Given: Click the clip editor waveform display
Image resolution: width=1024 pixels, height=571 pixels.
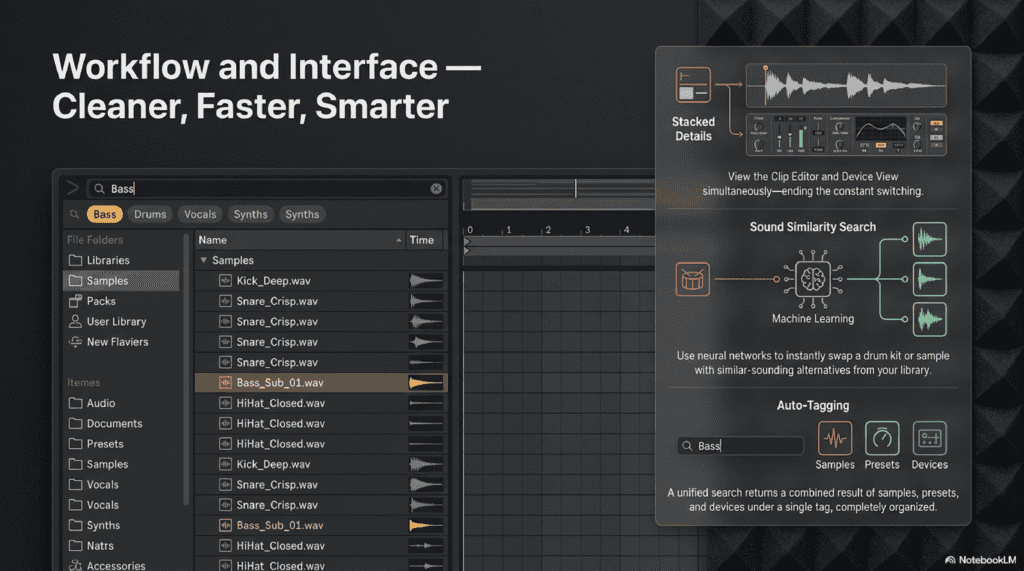Looking at the screenshot, I should pos(846,85).
